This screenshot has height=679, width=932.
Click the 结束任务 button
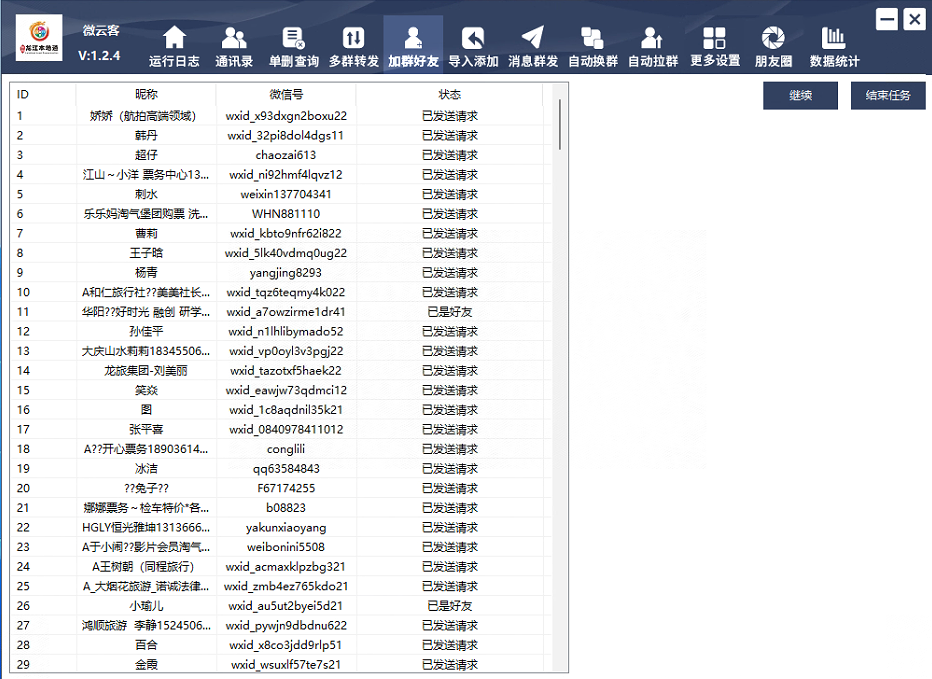tap(888, 96)
